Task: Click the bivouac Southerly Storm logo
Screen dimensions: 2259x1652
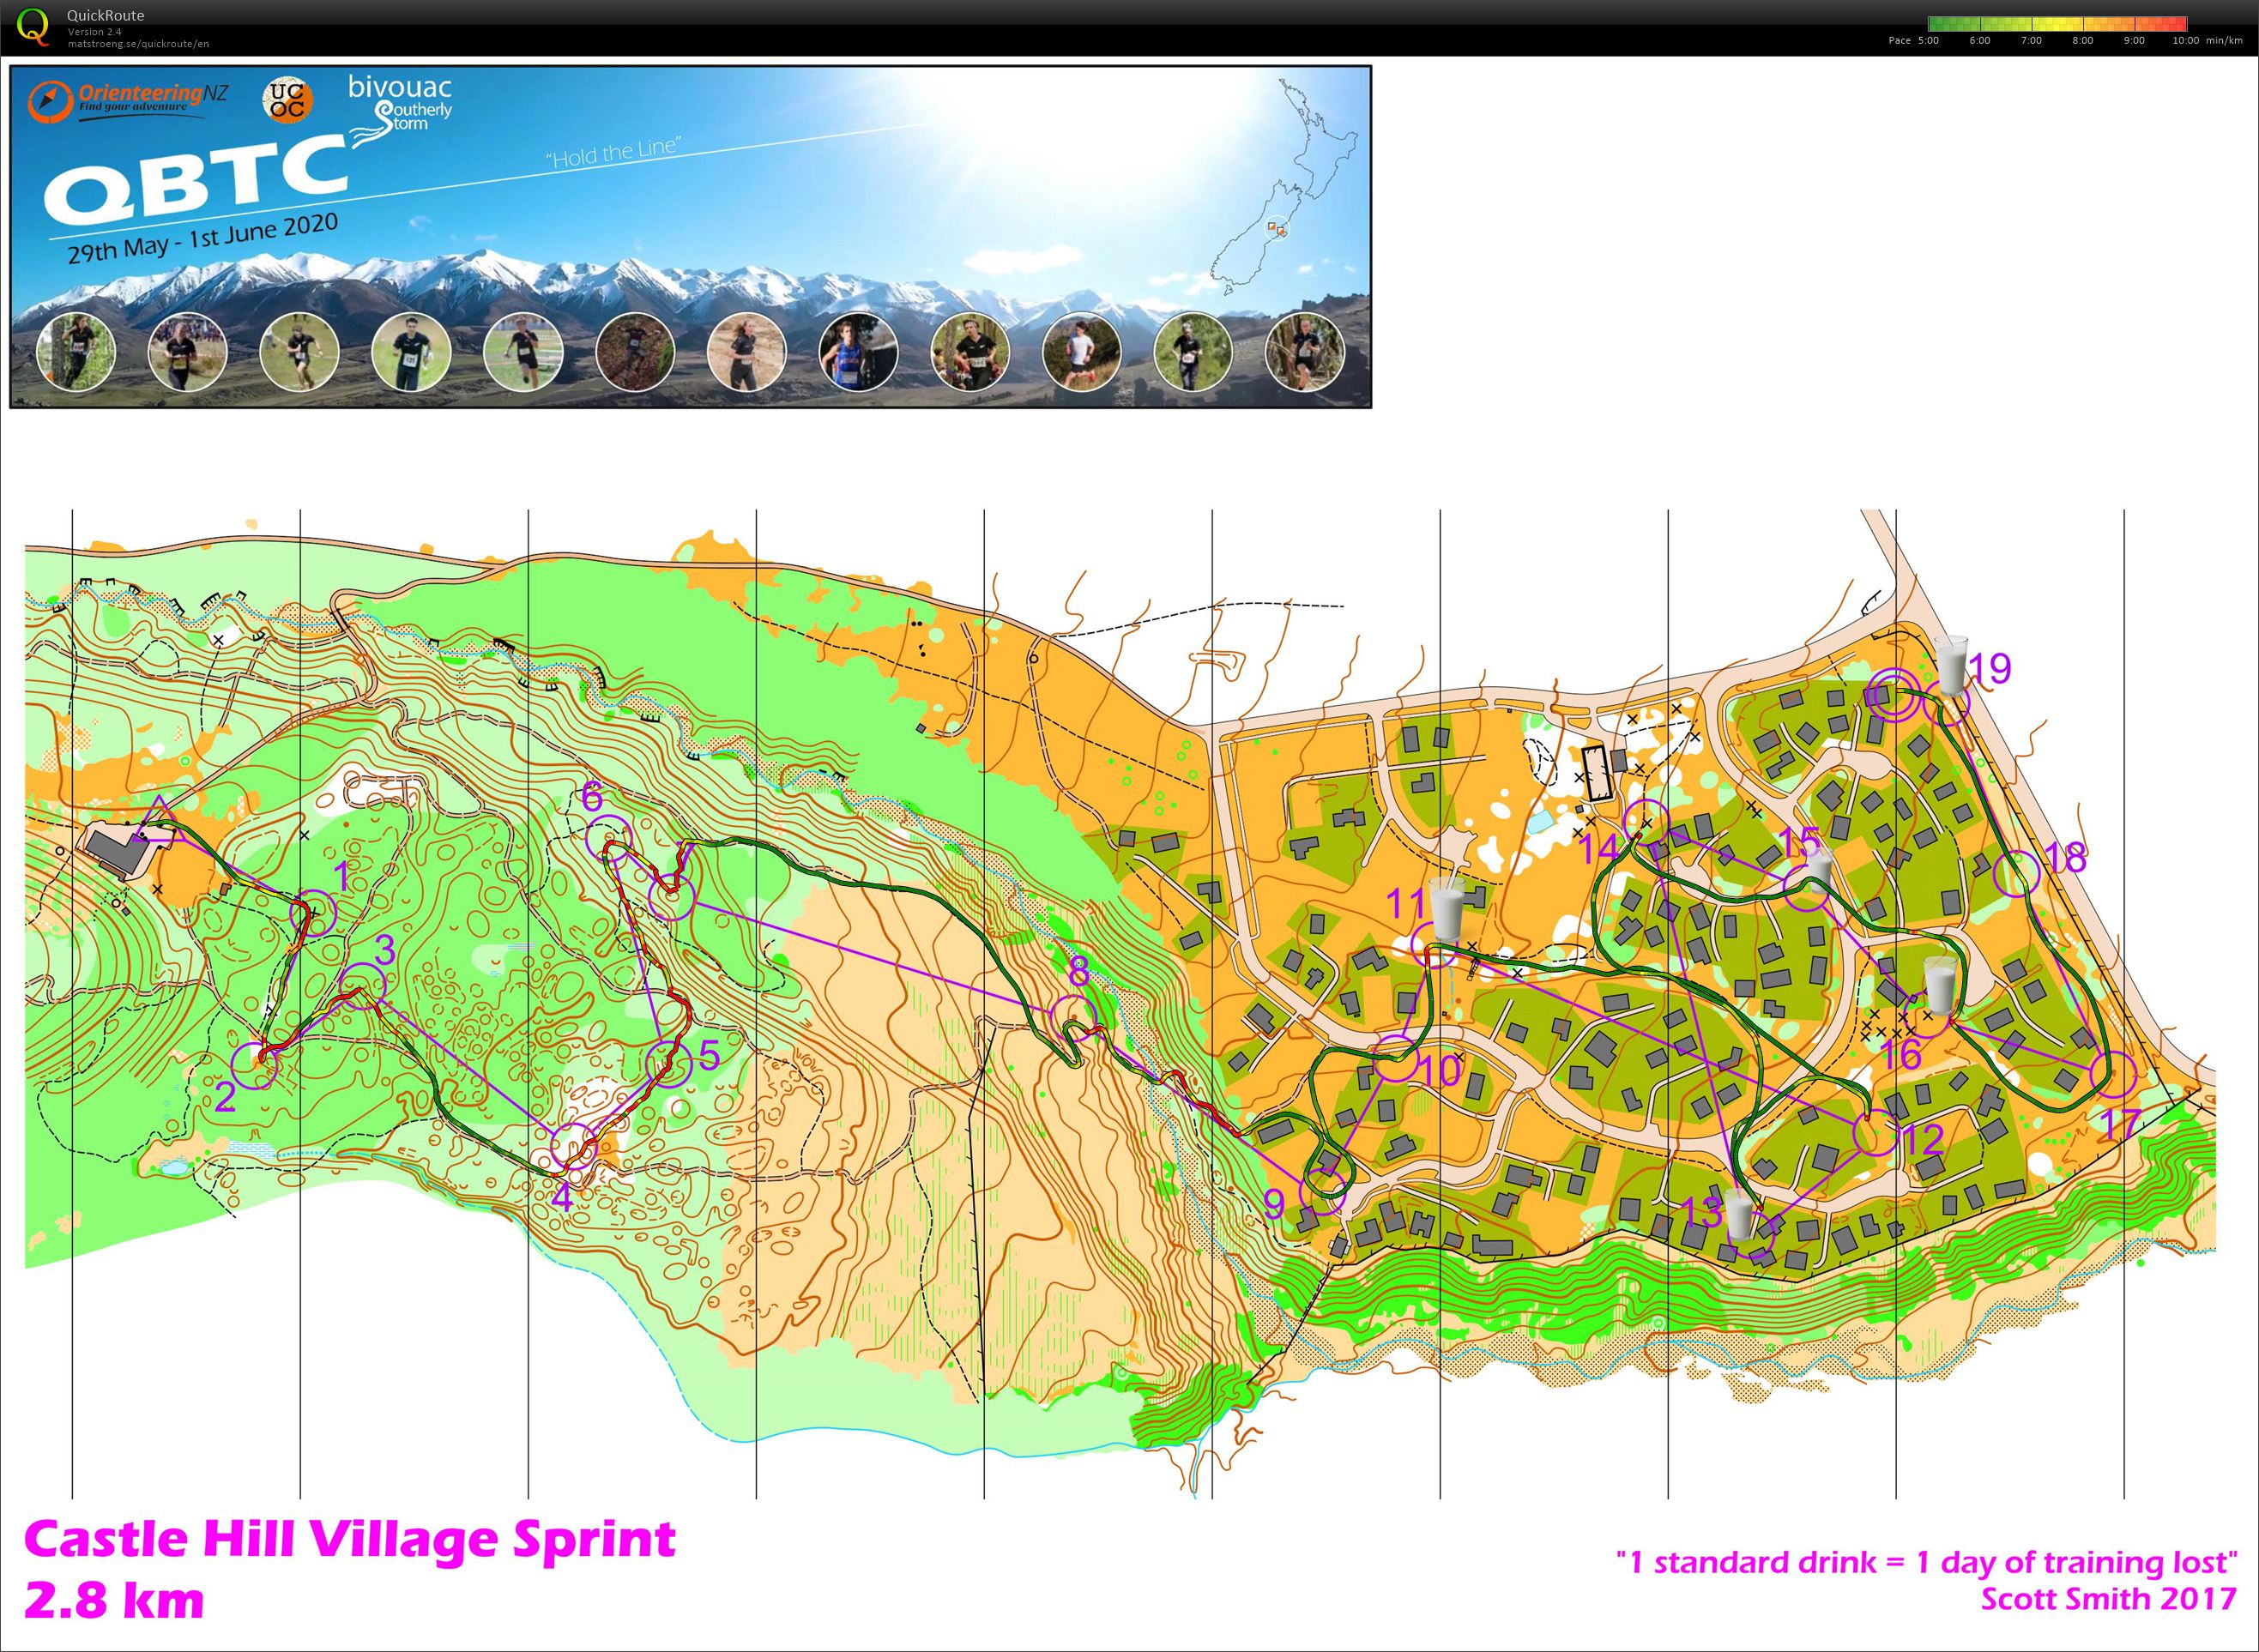Action: pyautogui.click(x=400, y=103)
